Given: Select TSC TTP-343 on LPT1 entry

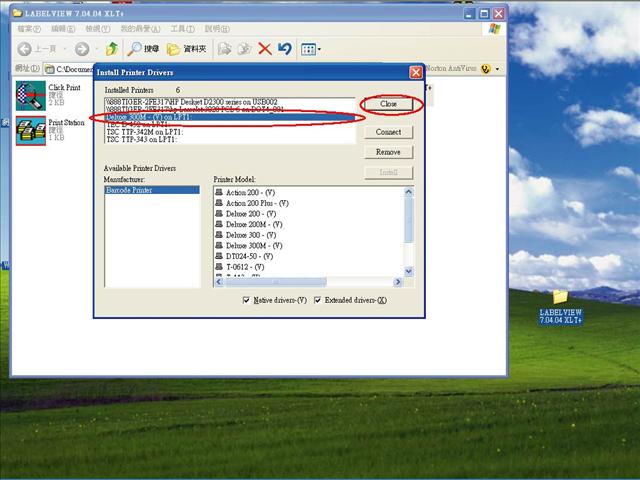Looking at the screenshot, I should tap(230, 140).
